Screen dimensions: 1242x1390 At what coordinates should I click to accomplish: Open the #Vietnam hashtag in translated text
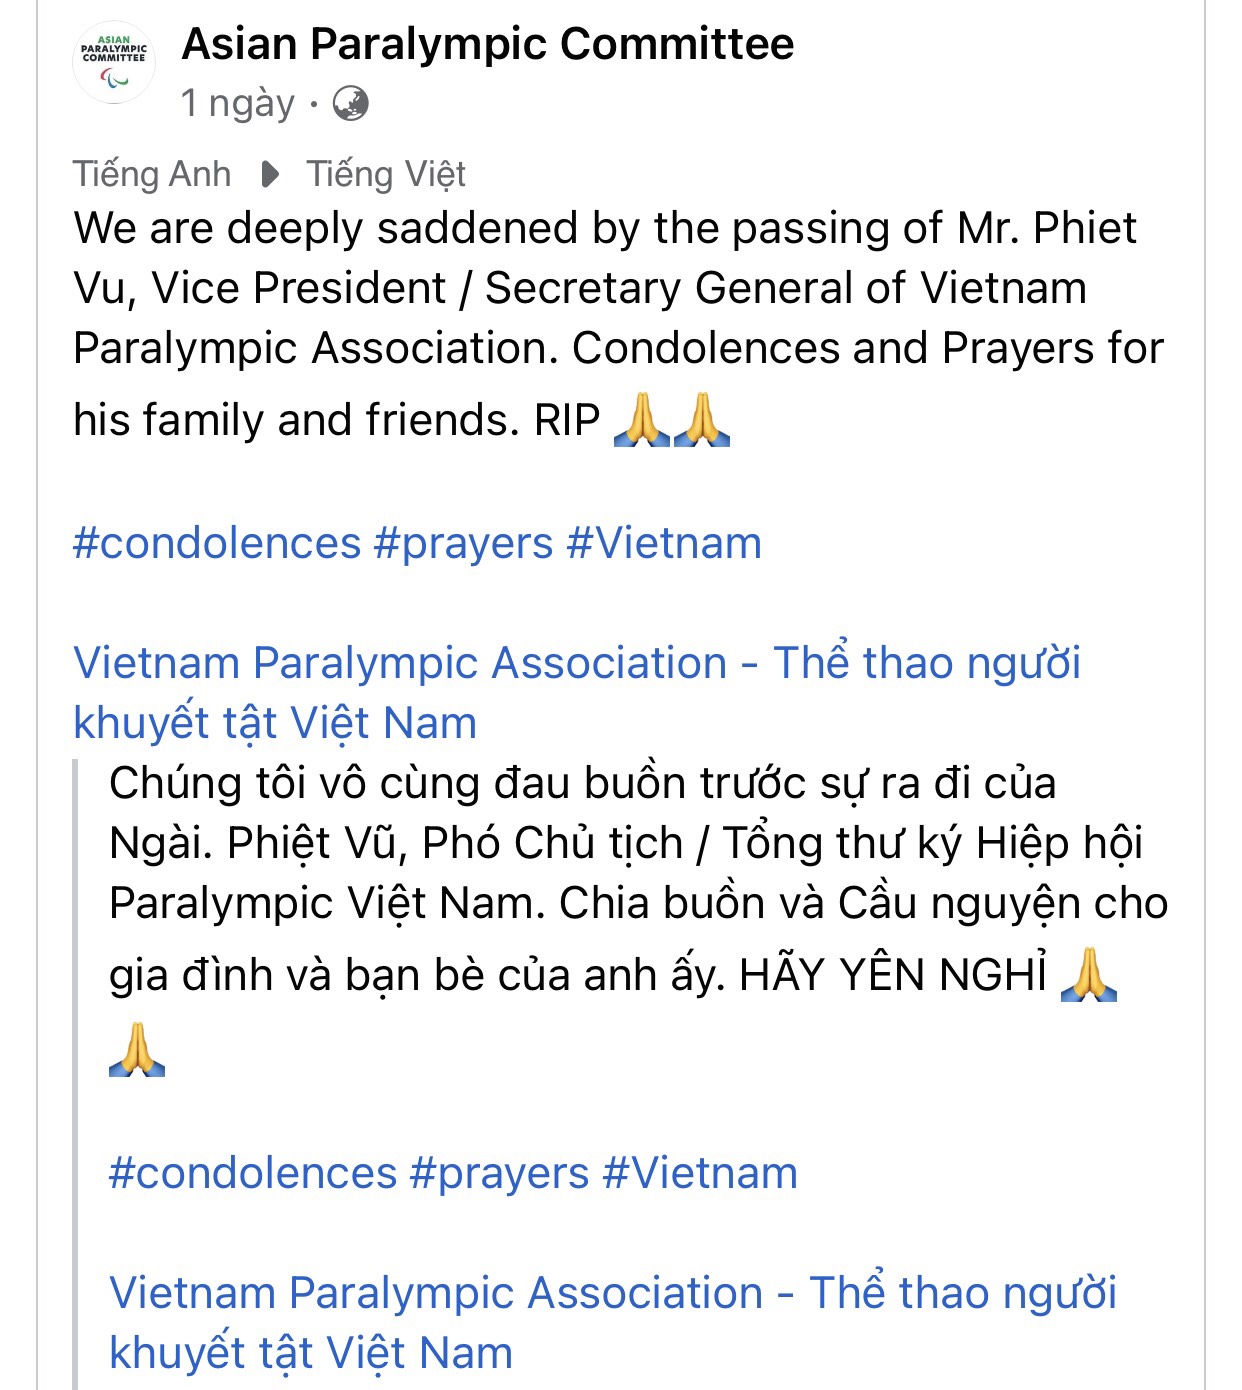coord(700,1173)
